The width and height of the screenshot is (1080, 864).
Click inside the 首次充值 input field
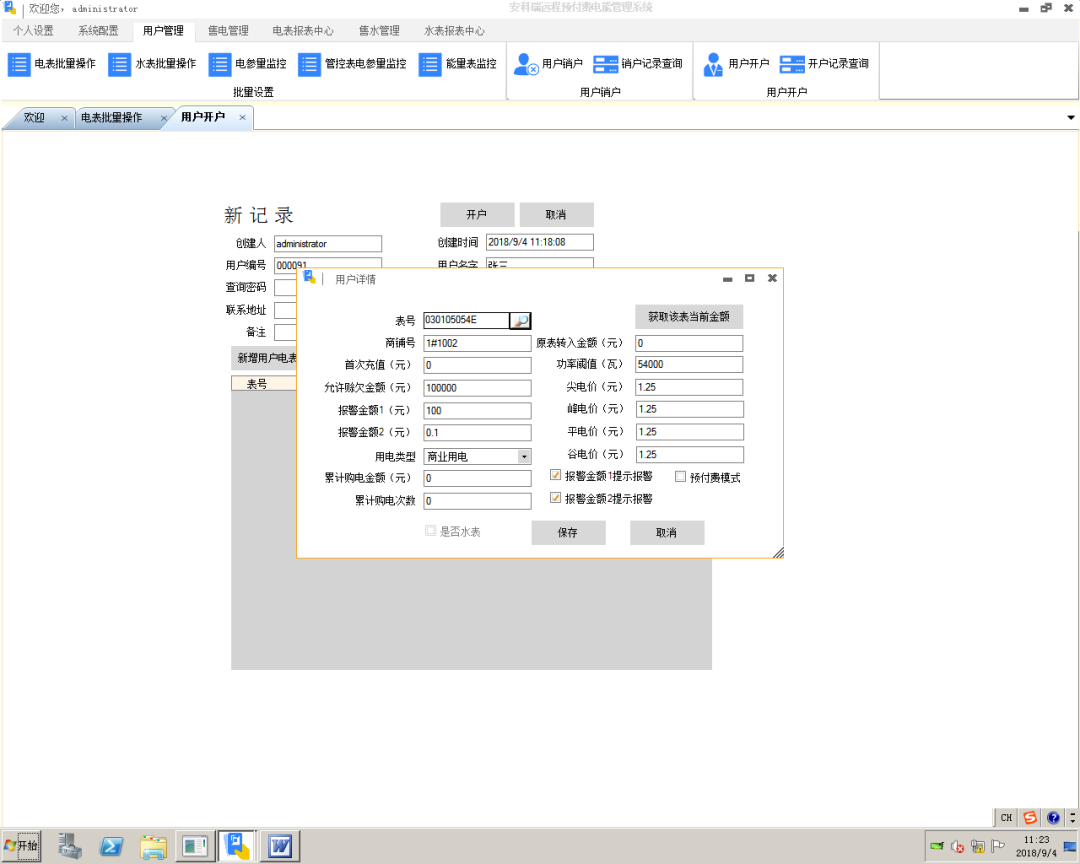click(x=477, y=365)
